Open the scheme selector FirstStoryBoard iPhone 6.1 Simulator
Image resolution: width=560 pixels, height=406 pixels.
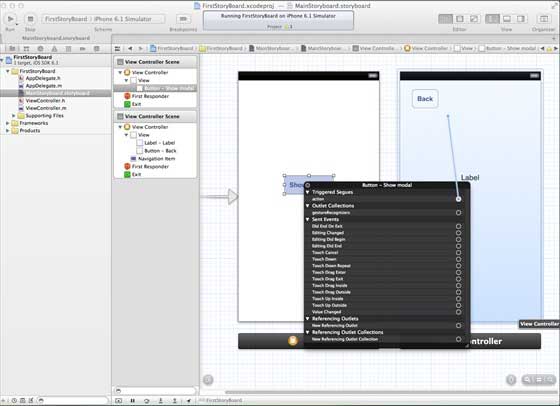(x=103, y=19)
